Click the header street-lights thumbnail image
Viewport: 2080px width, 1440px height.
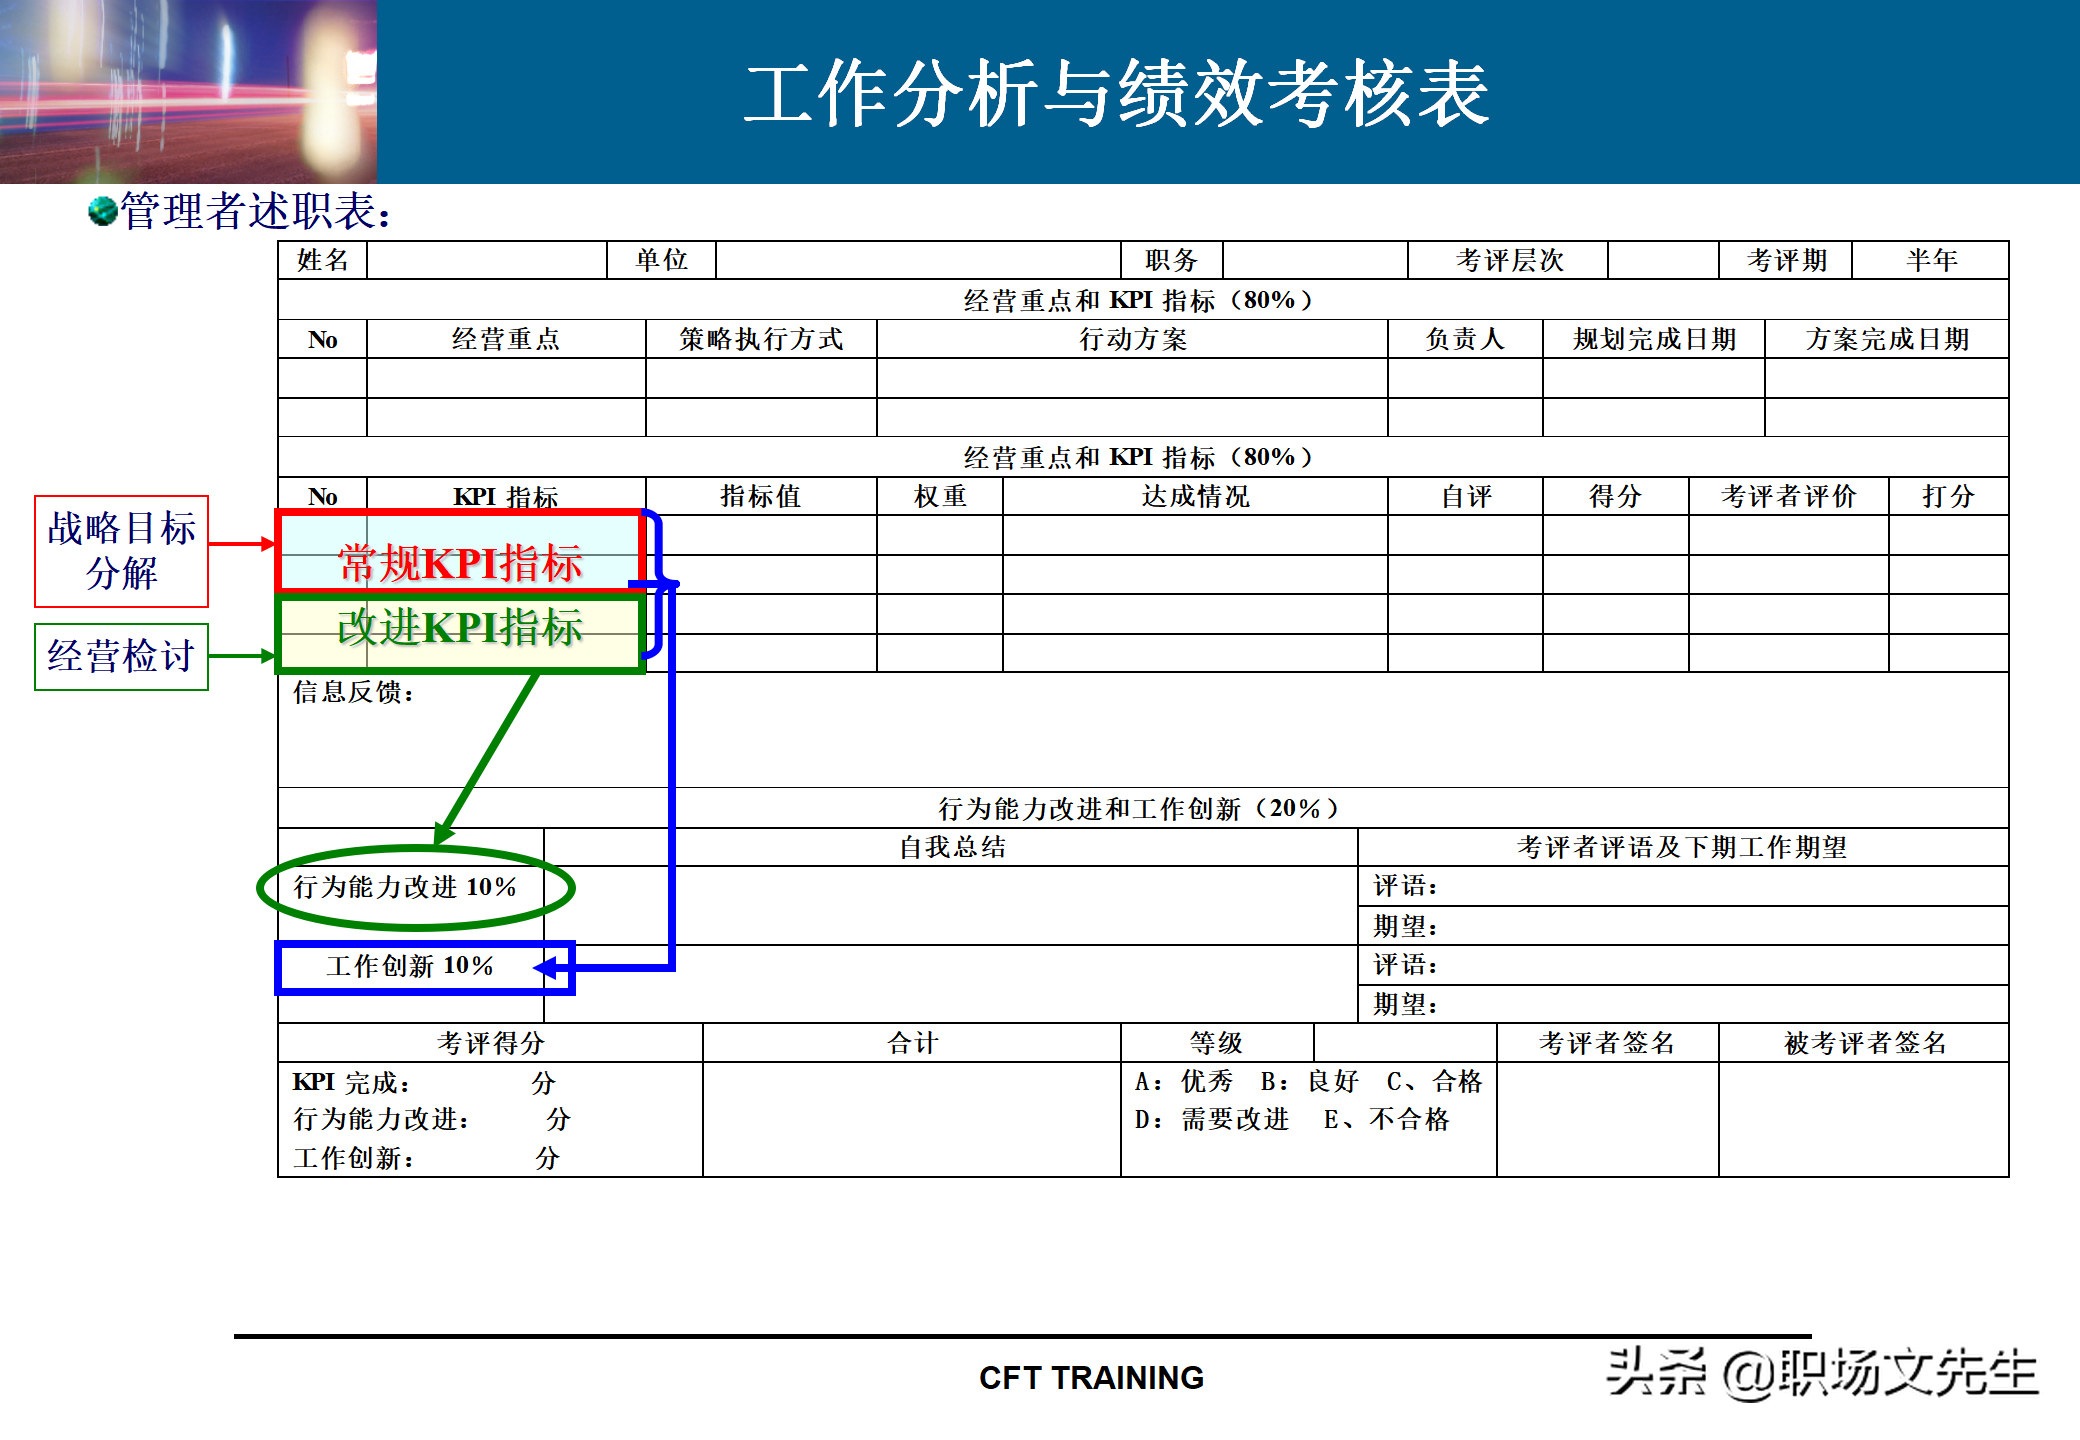tap(188, 91)
